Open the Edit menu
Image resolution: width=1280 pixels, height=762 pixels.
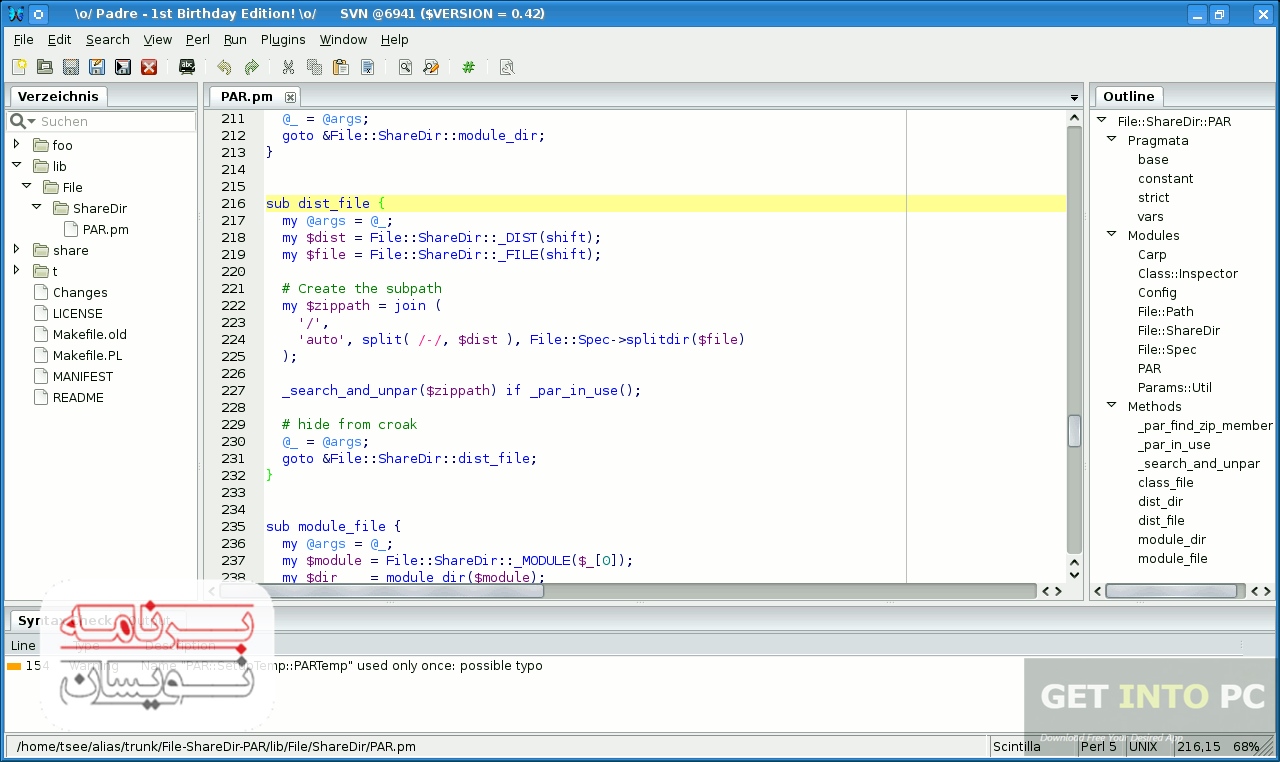coord(60,39)
